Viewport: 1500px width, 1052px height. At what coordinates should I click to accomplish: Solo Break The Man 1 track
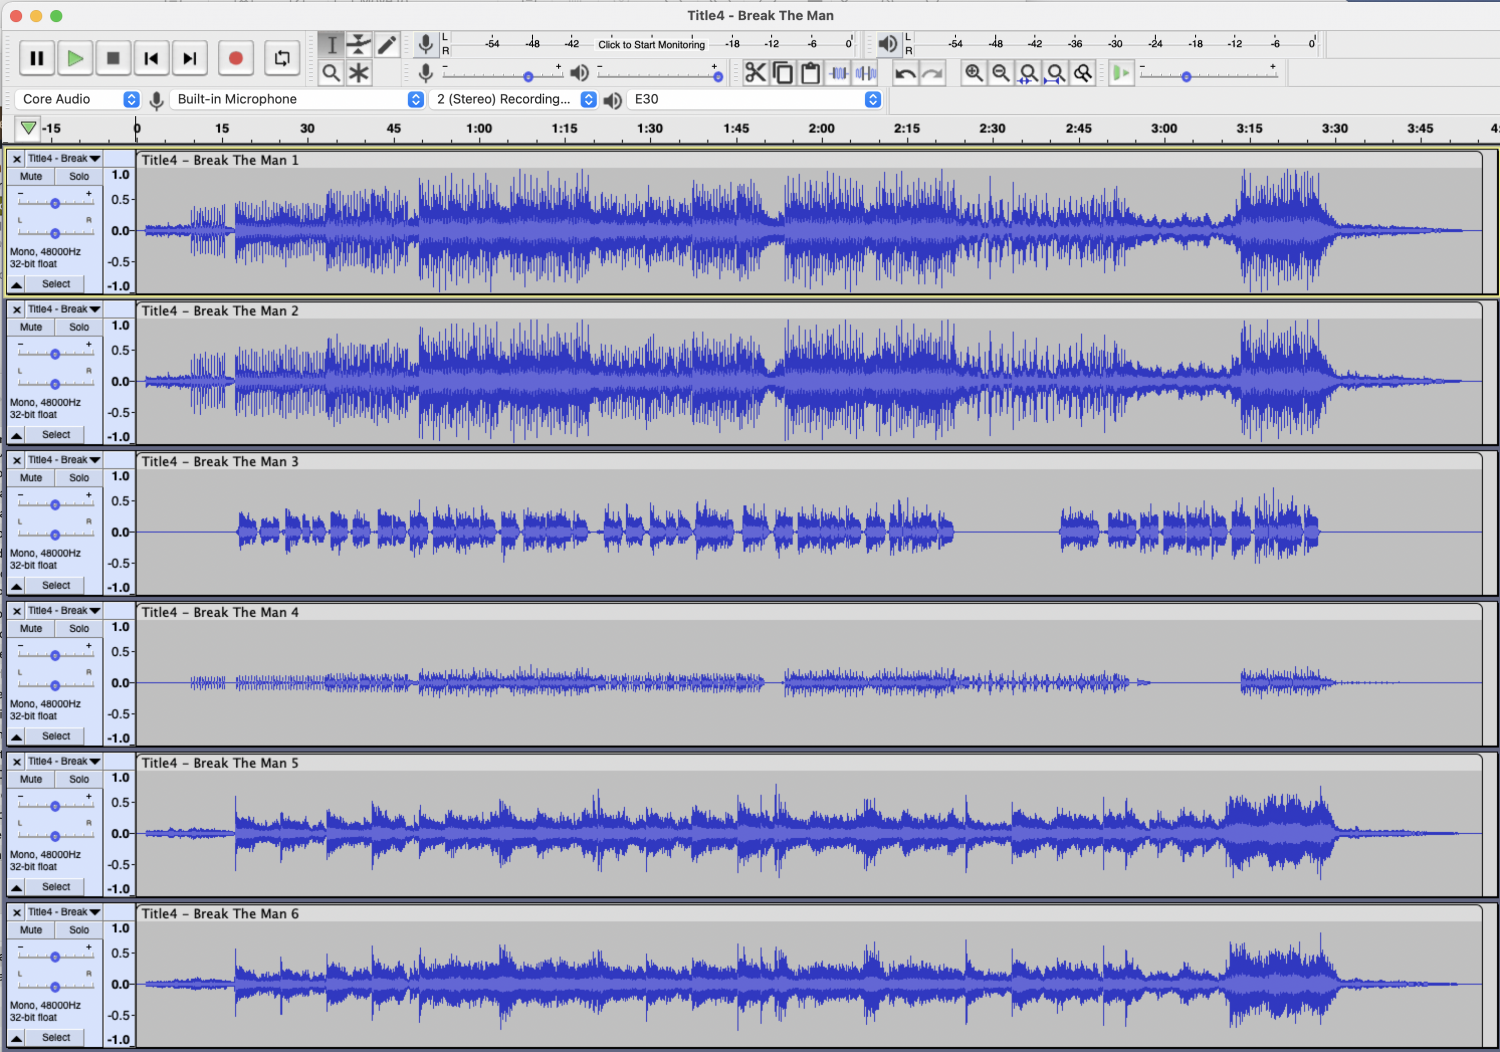[x=79, y=176]
